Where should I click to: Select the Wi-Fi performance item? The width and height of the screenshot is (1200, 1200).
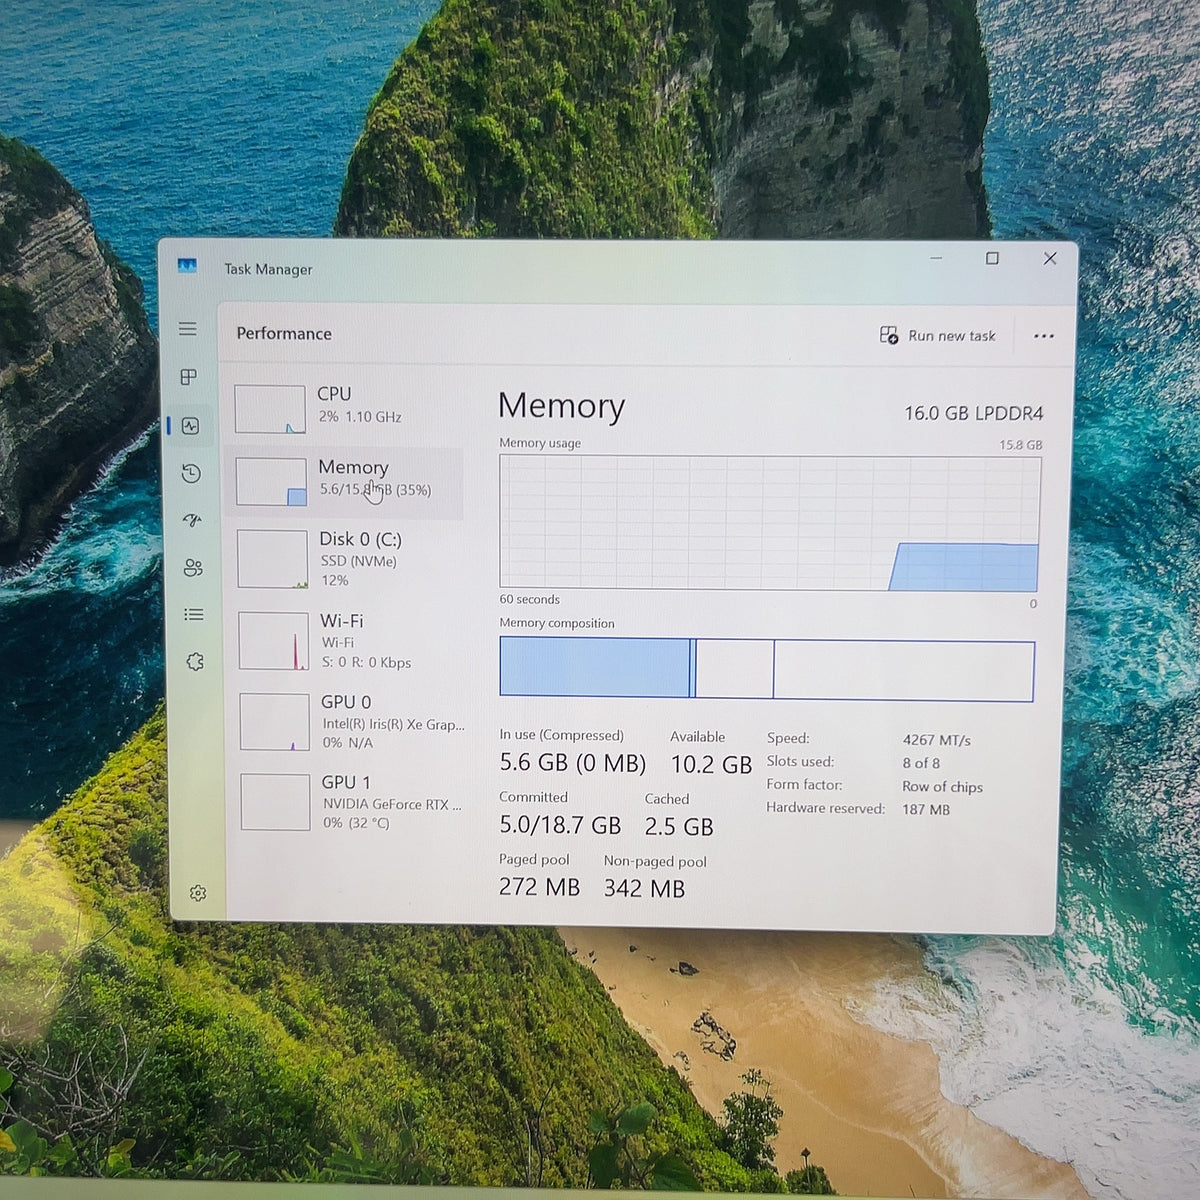click(x=350, y=641)
